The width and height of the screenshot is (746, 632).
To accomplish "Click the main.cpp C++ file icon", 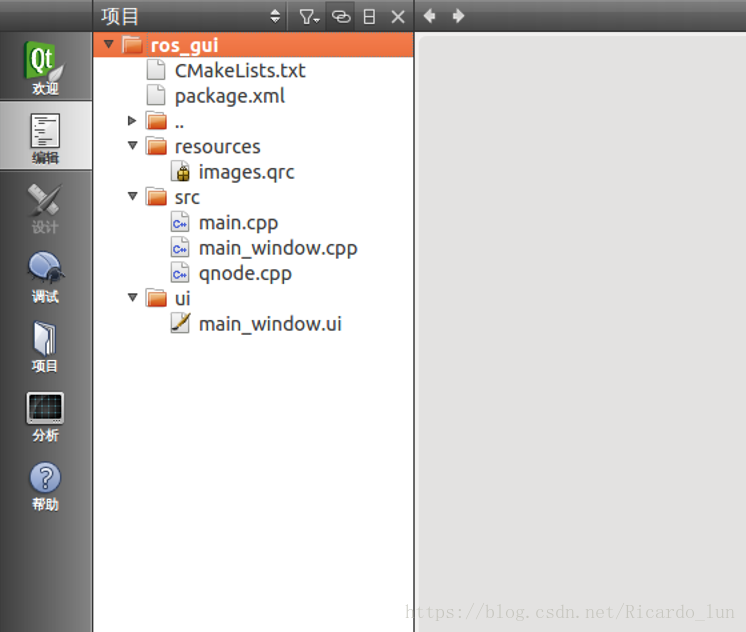I will tap(180, 222).
